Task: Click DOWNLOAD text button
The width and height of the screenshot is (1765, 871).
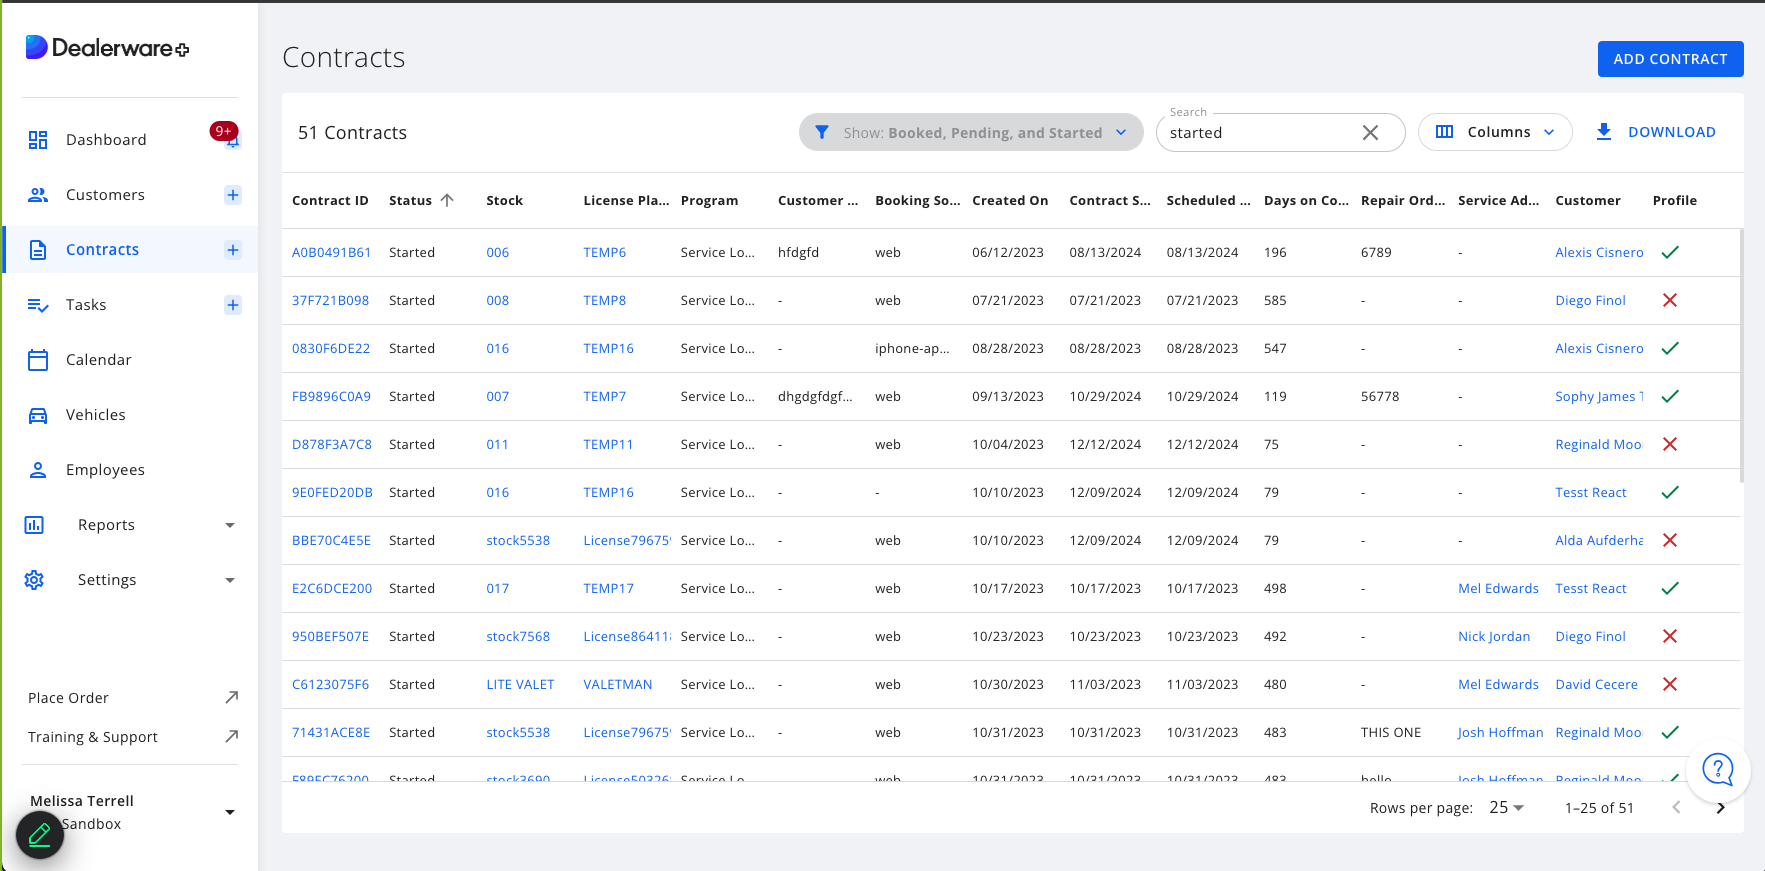Action: tap(1671, 132)
